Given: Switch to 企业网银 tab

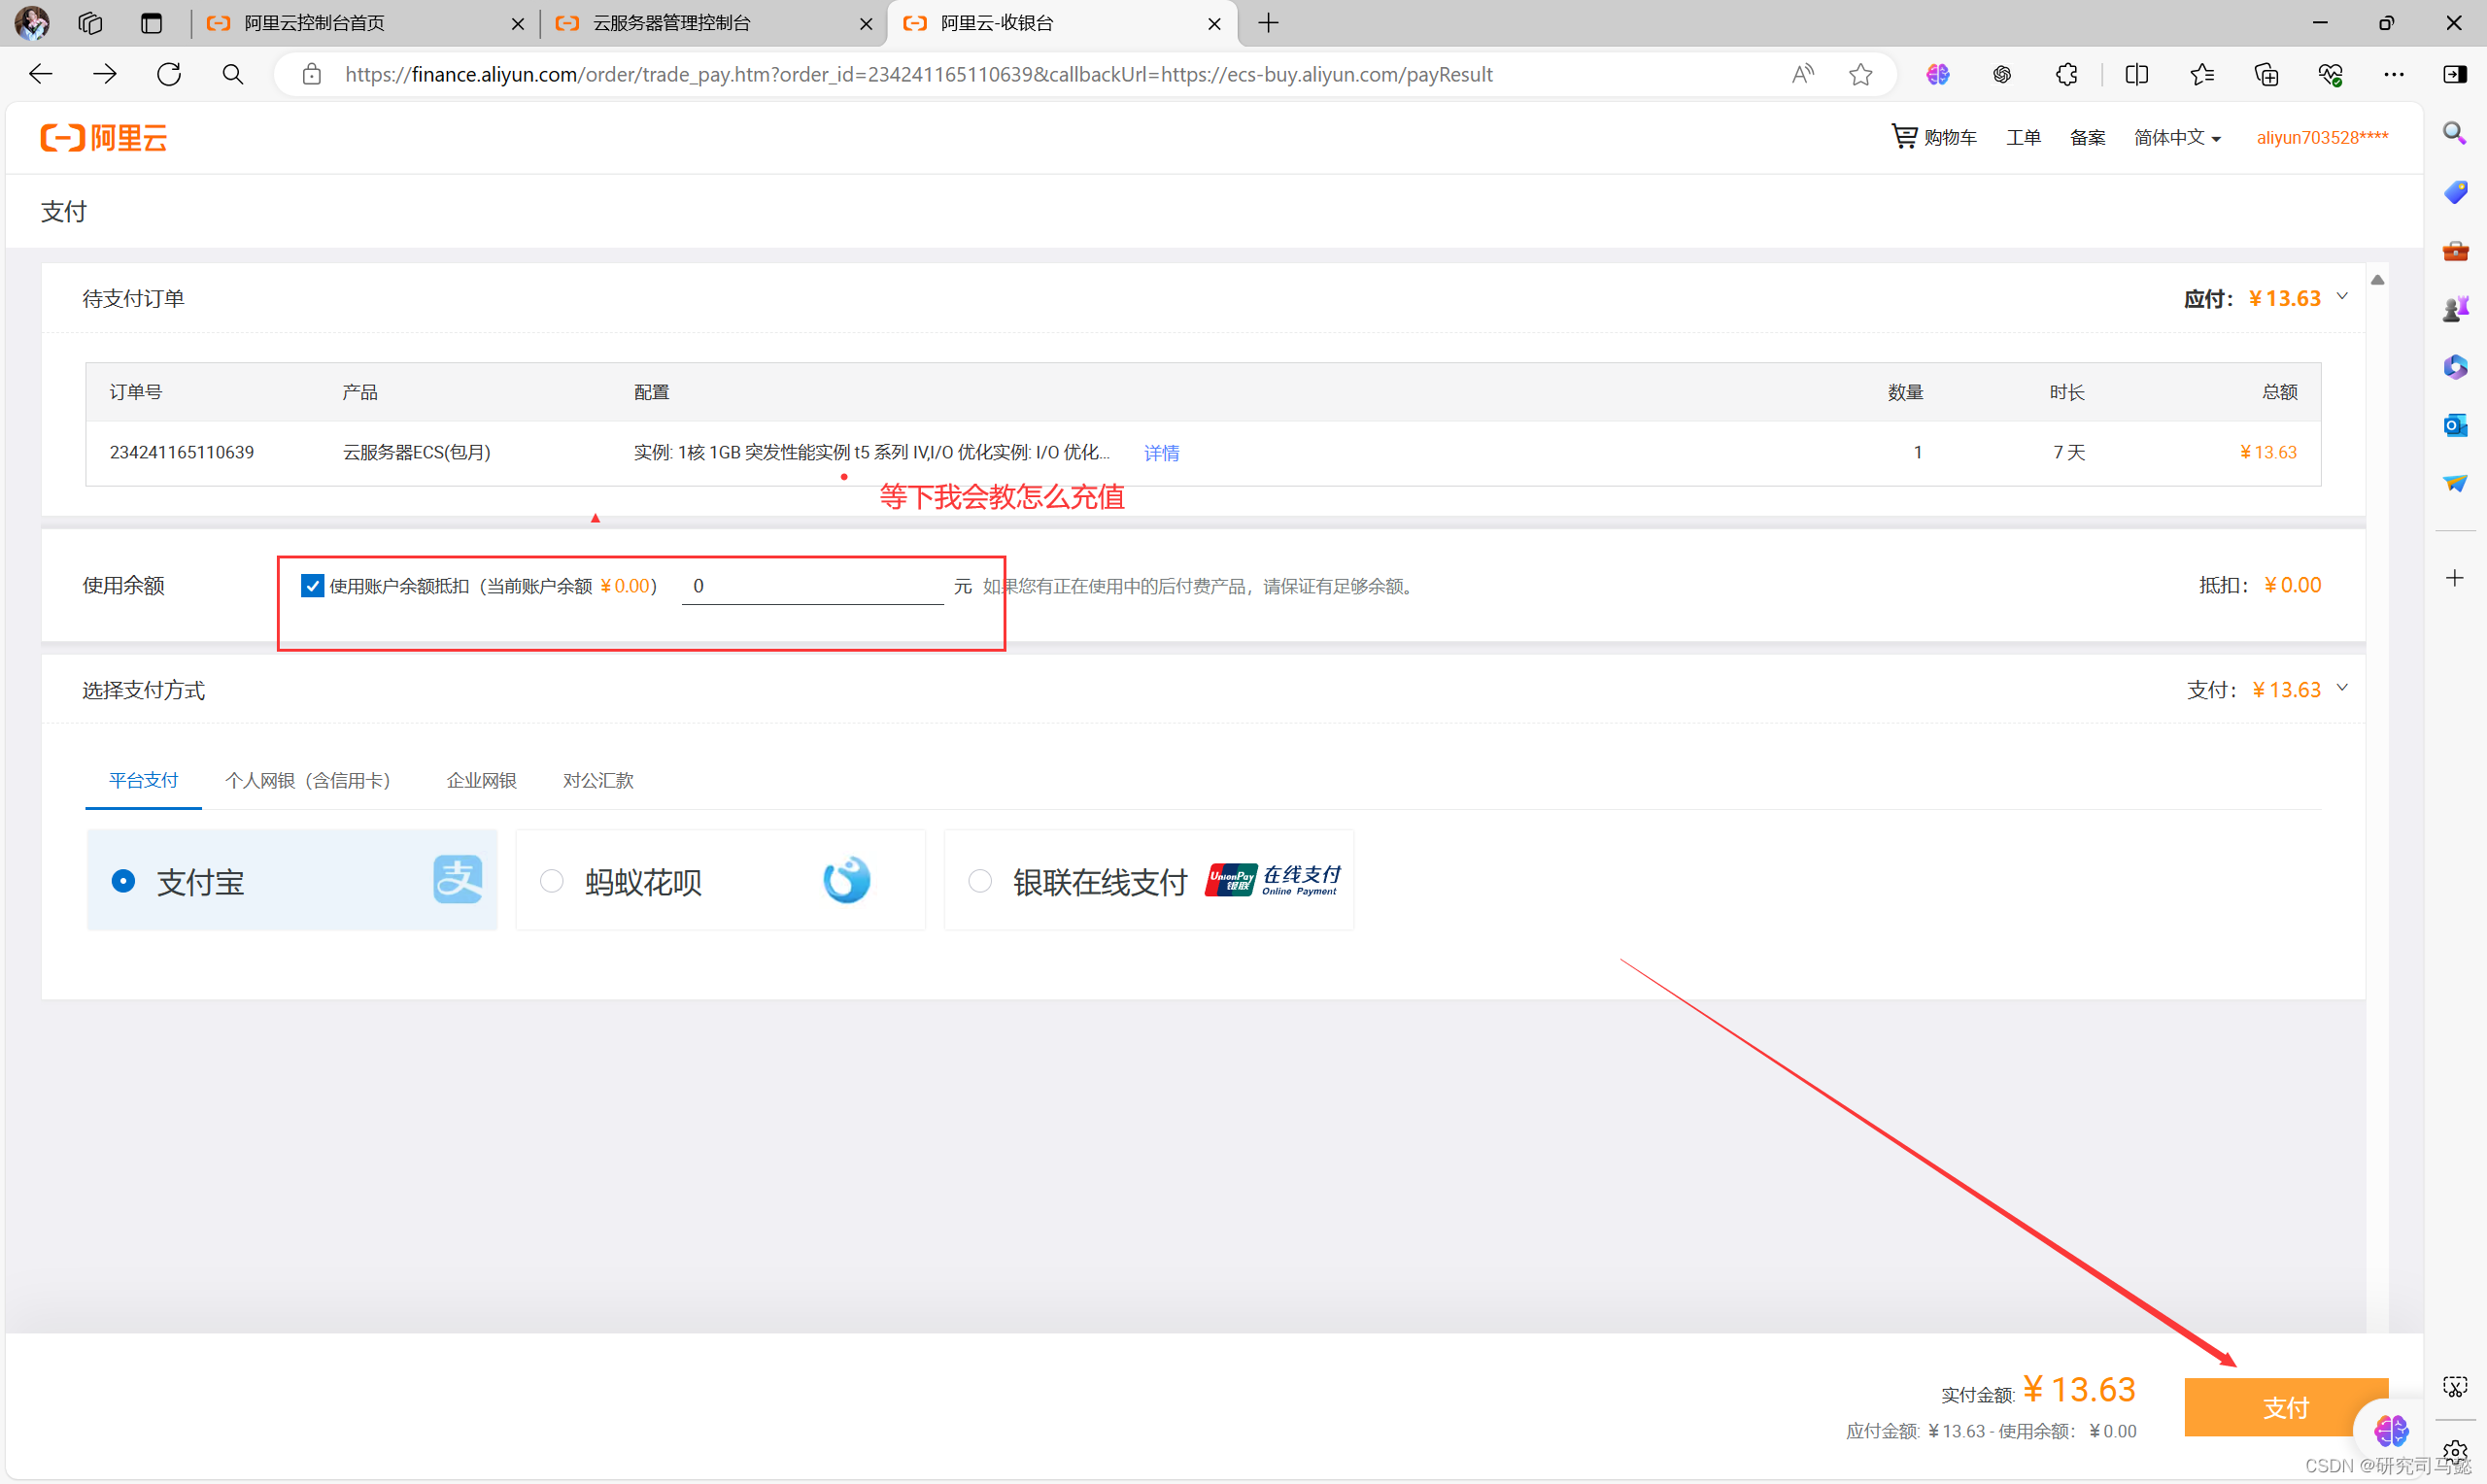Looking at the screenshot, I should coord(481,780).
